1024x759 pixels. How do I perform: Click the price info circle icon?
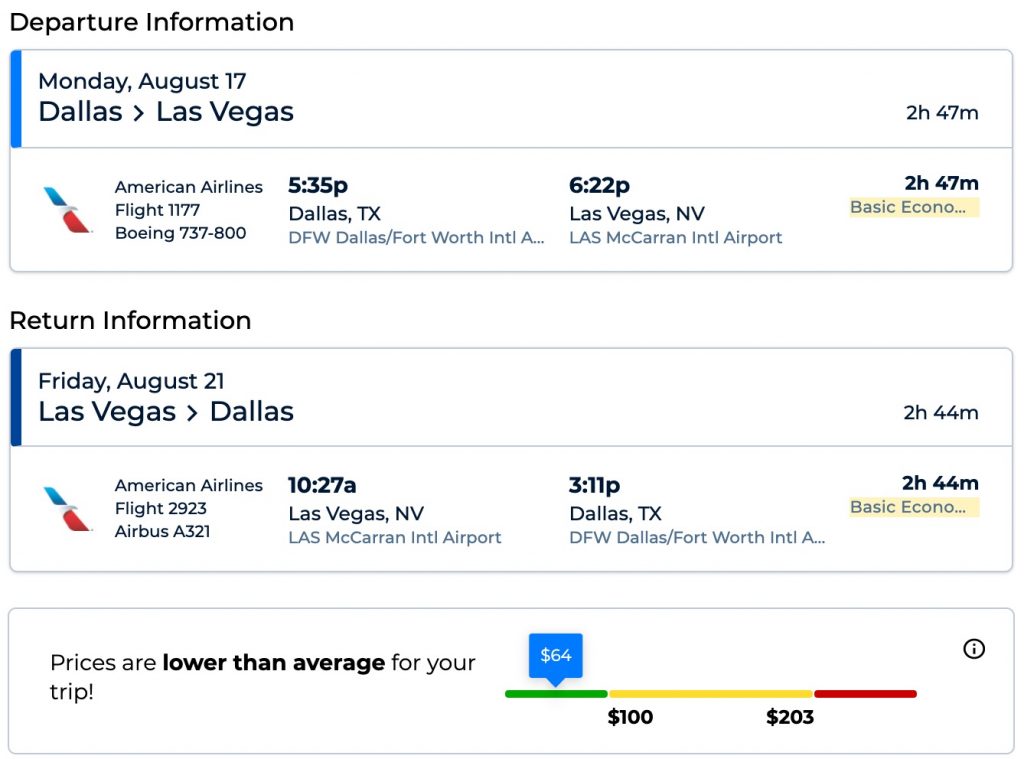pos(973,649)
